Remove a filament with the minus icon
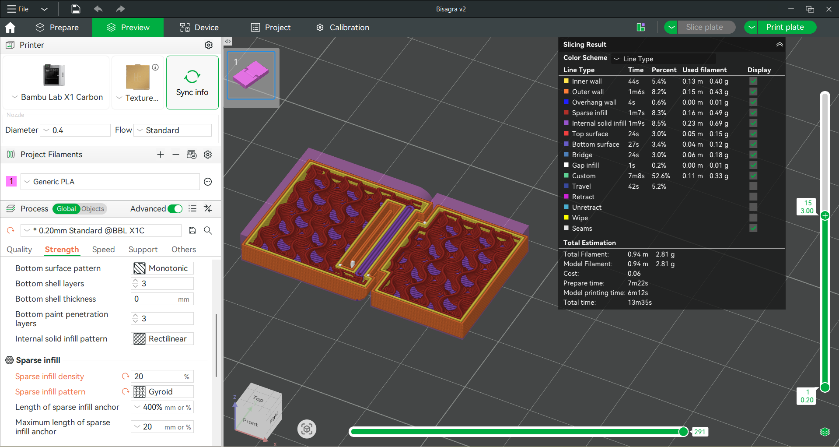The width and height of the screenshot is (839, 447). point(176,154)
